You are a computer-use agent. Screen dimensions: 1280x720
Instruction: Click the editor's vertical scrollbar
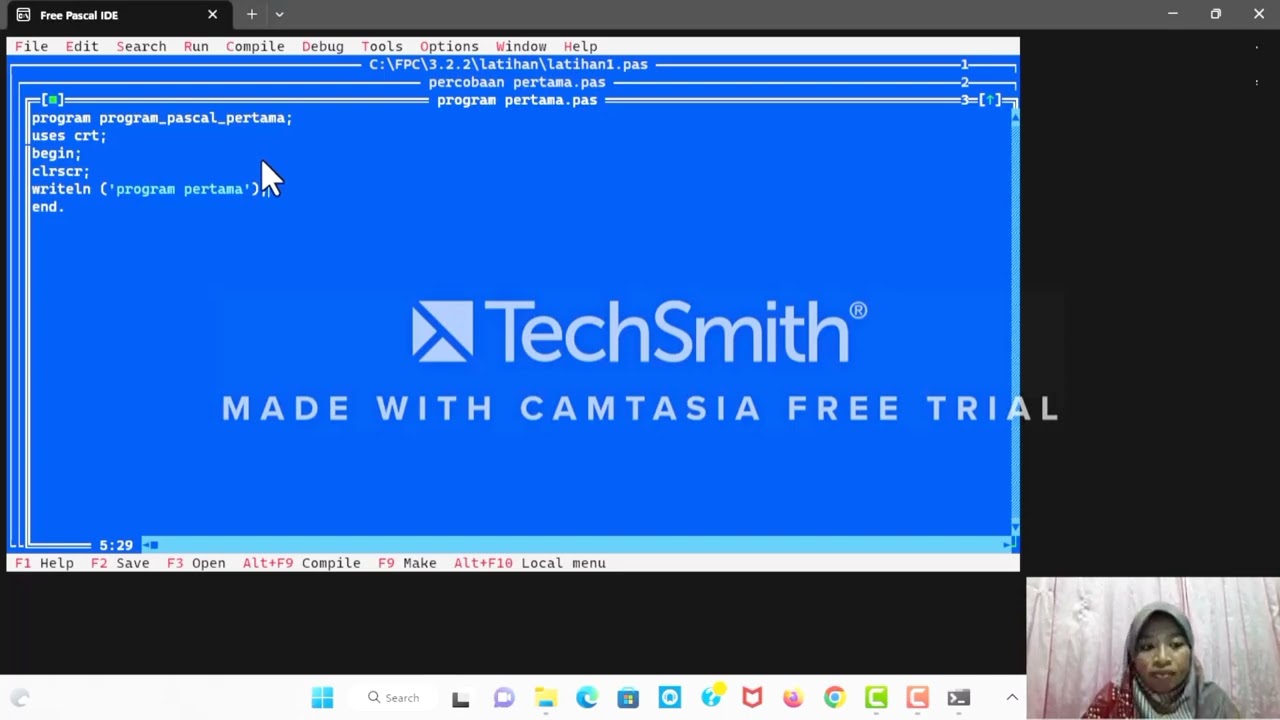(x=1015, y=323)
